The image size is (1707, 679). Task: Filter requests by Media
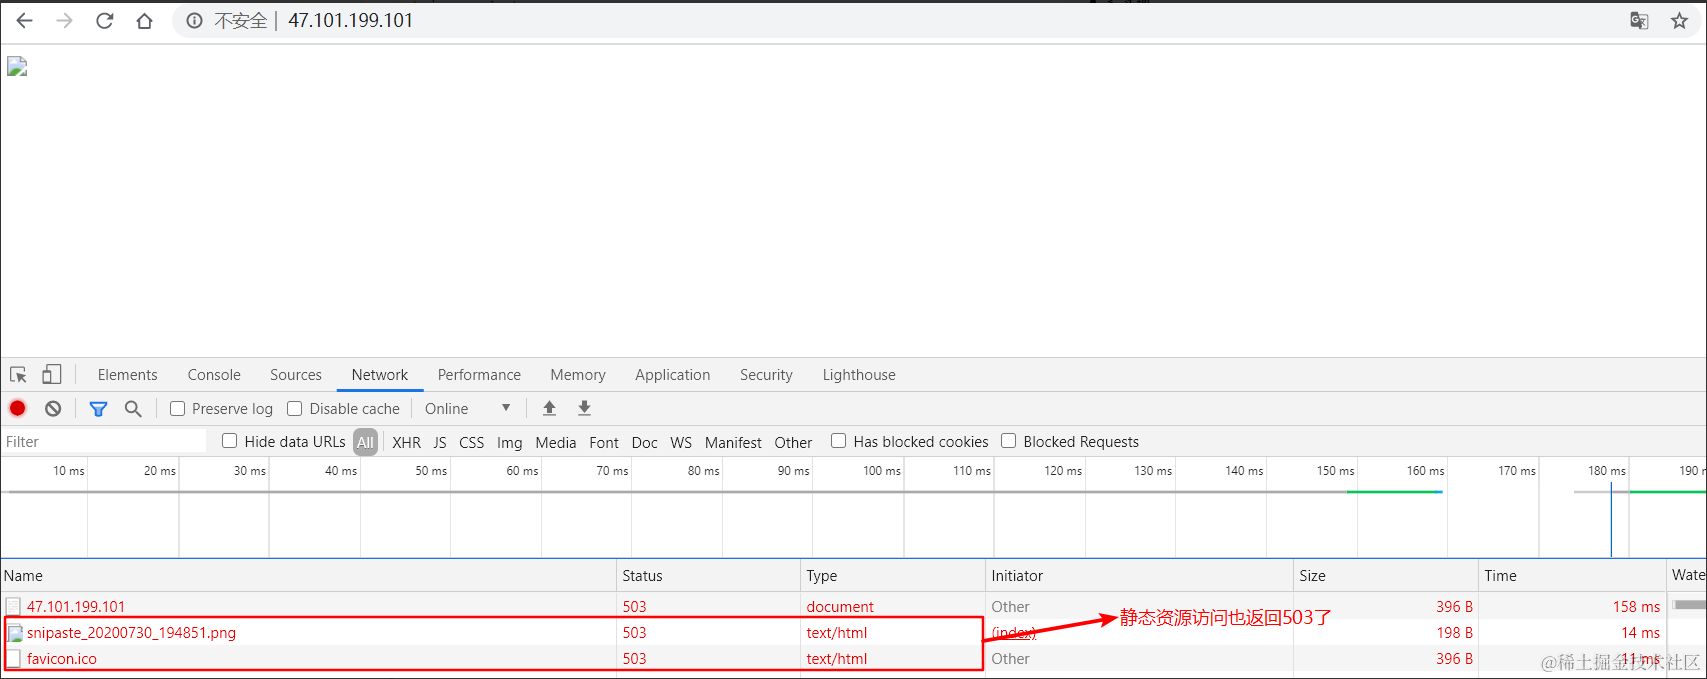(556, 442)
